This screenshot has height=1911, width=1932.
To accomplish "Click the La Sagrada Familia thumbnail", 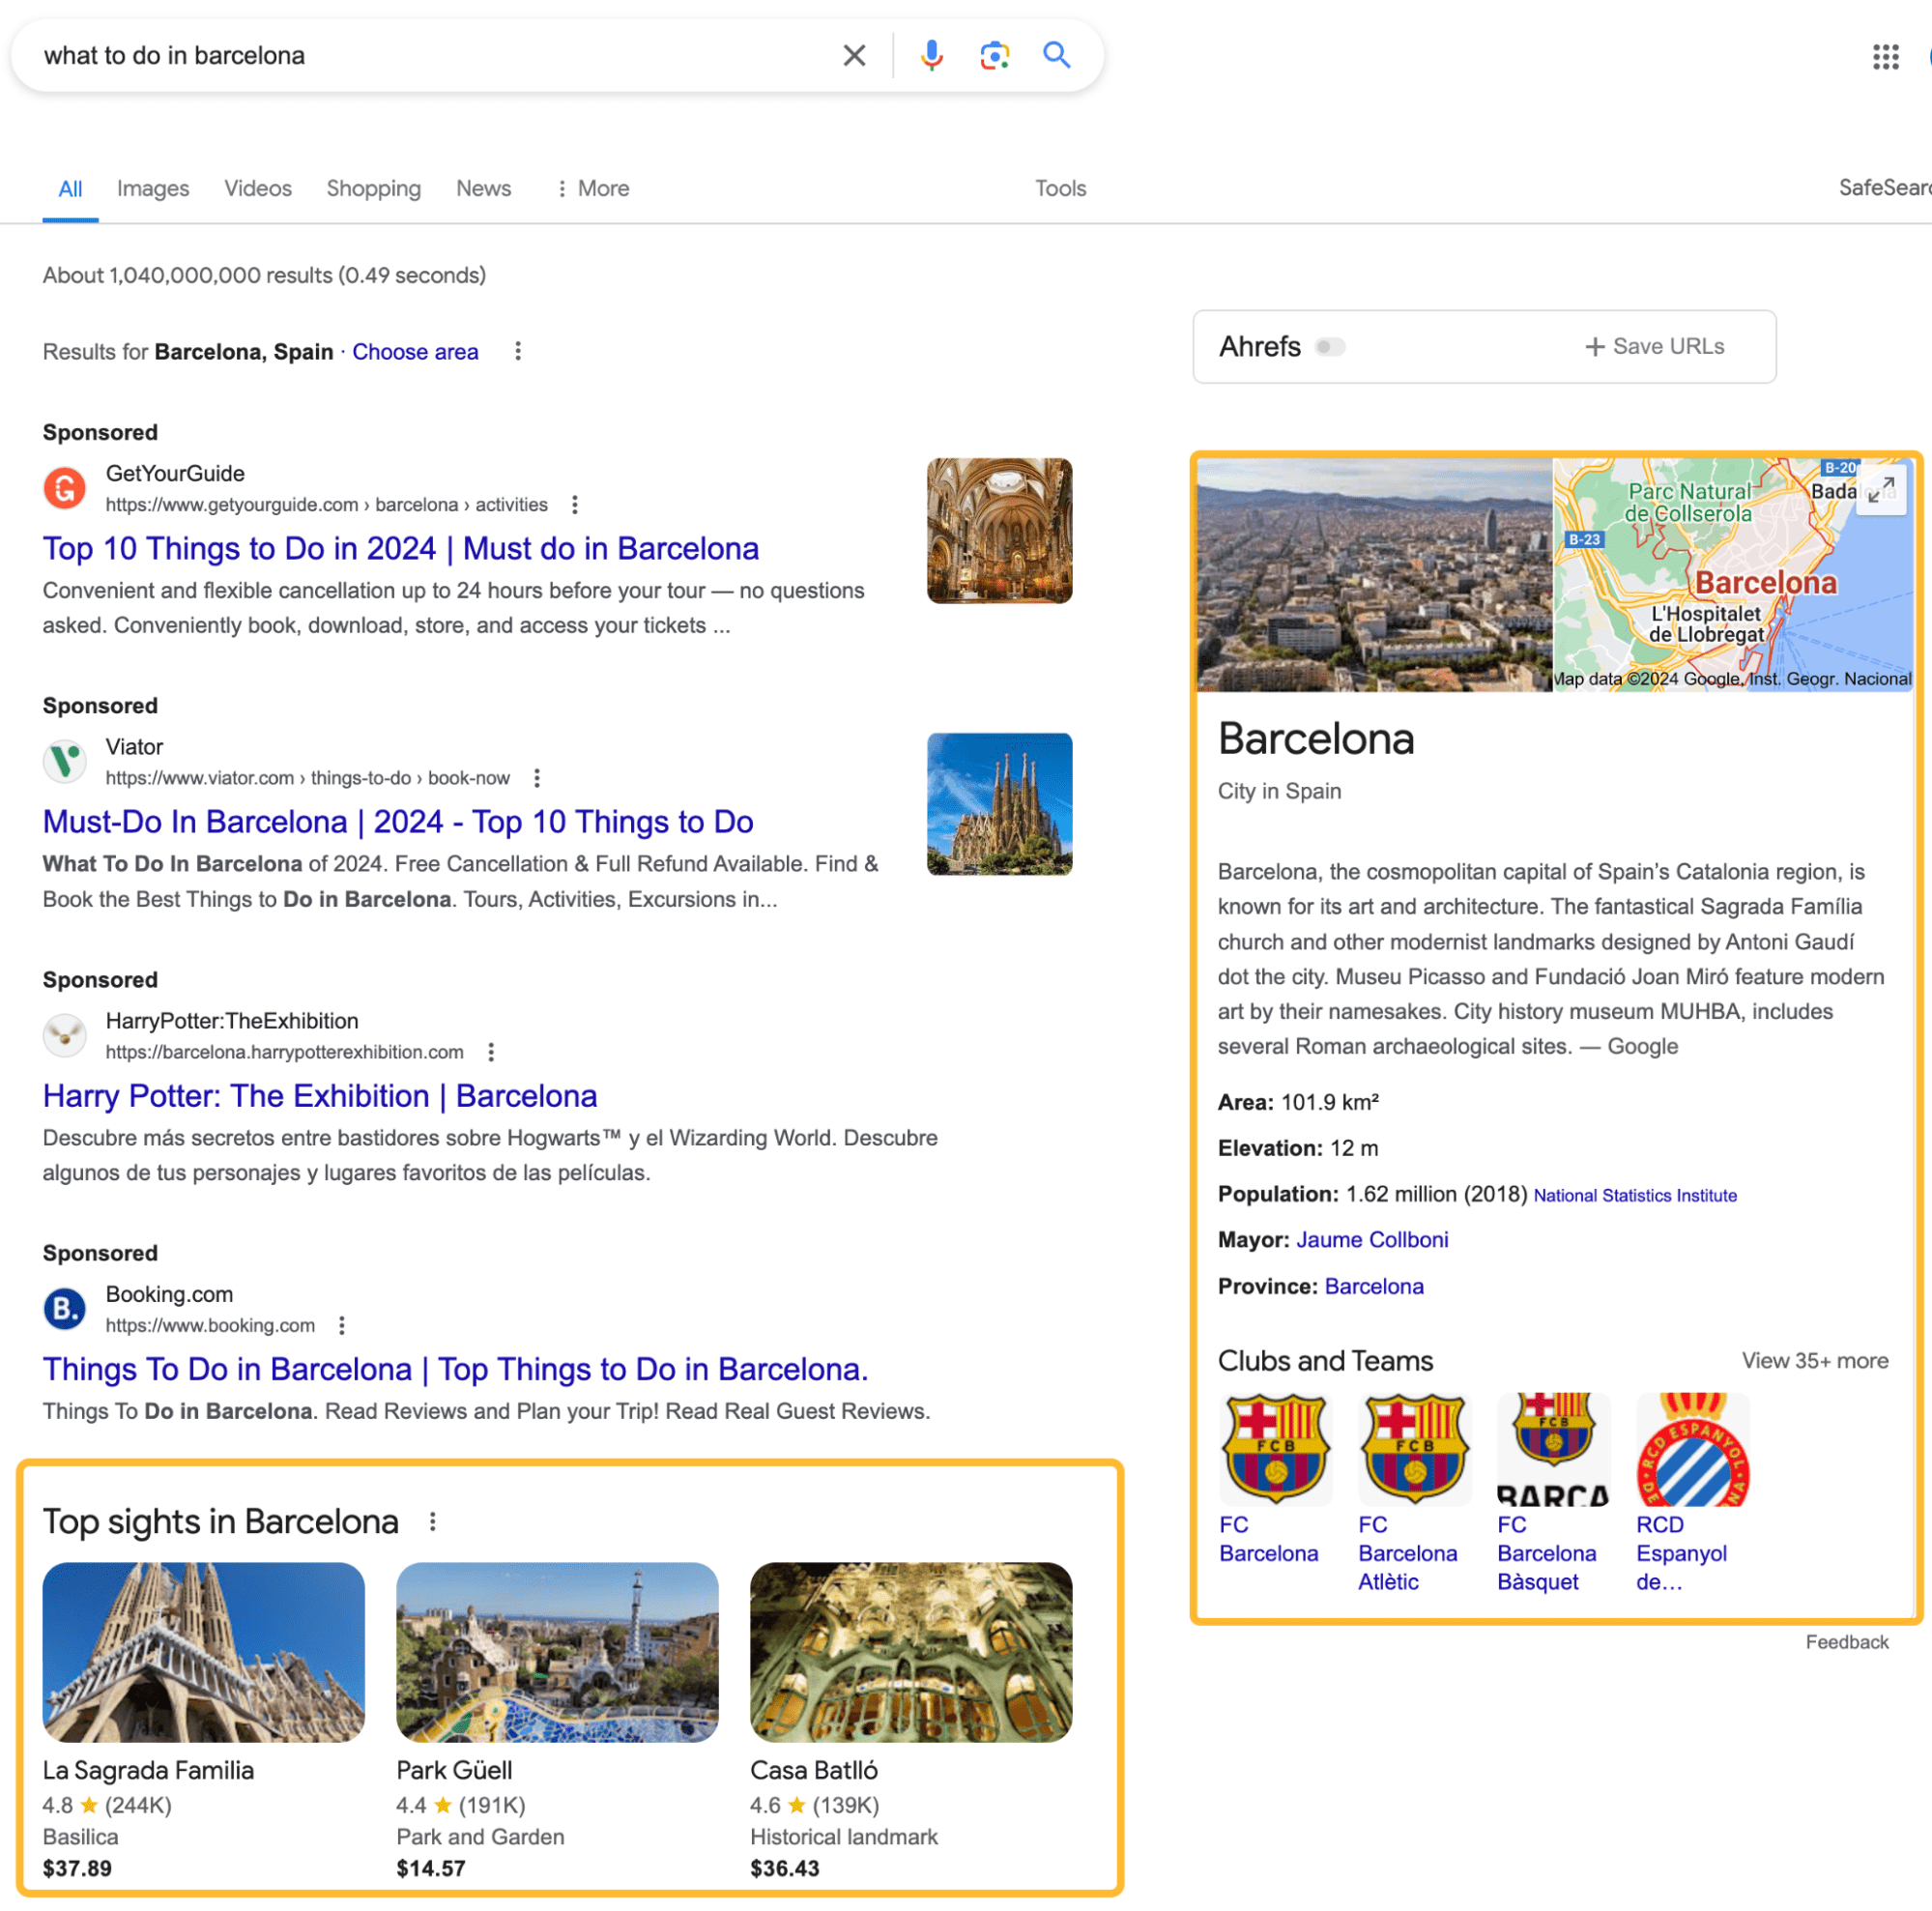I will pyautogui.click(x=204, y=1652).
